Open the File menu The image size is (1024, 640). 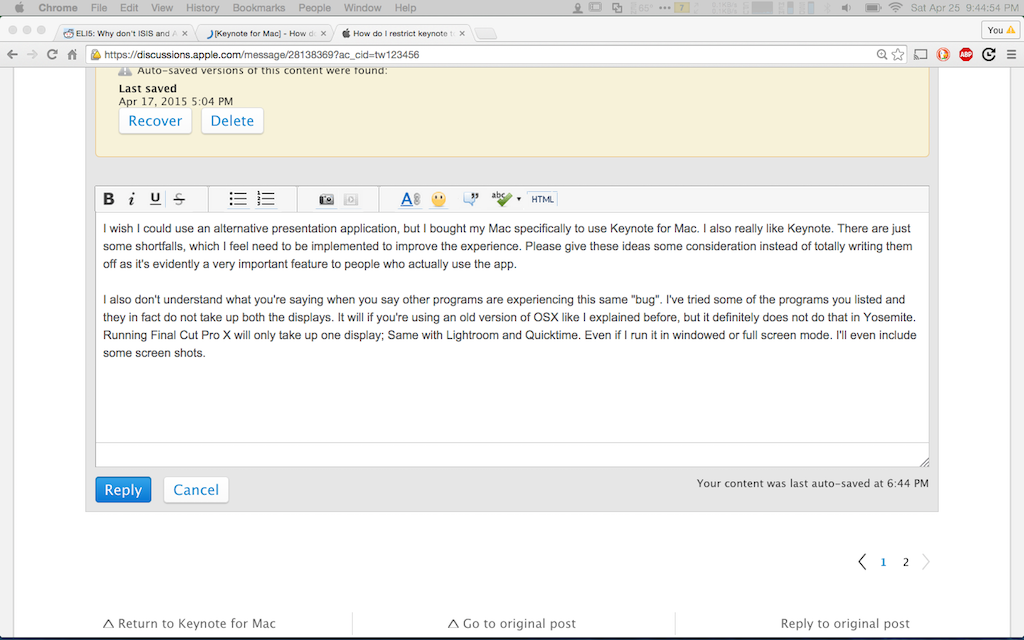pos(99,8)
